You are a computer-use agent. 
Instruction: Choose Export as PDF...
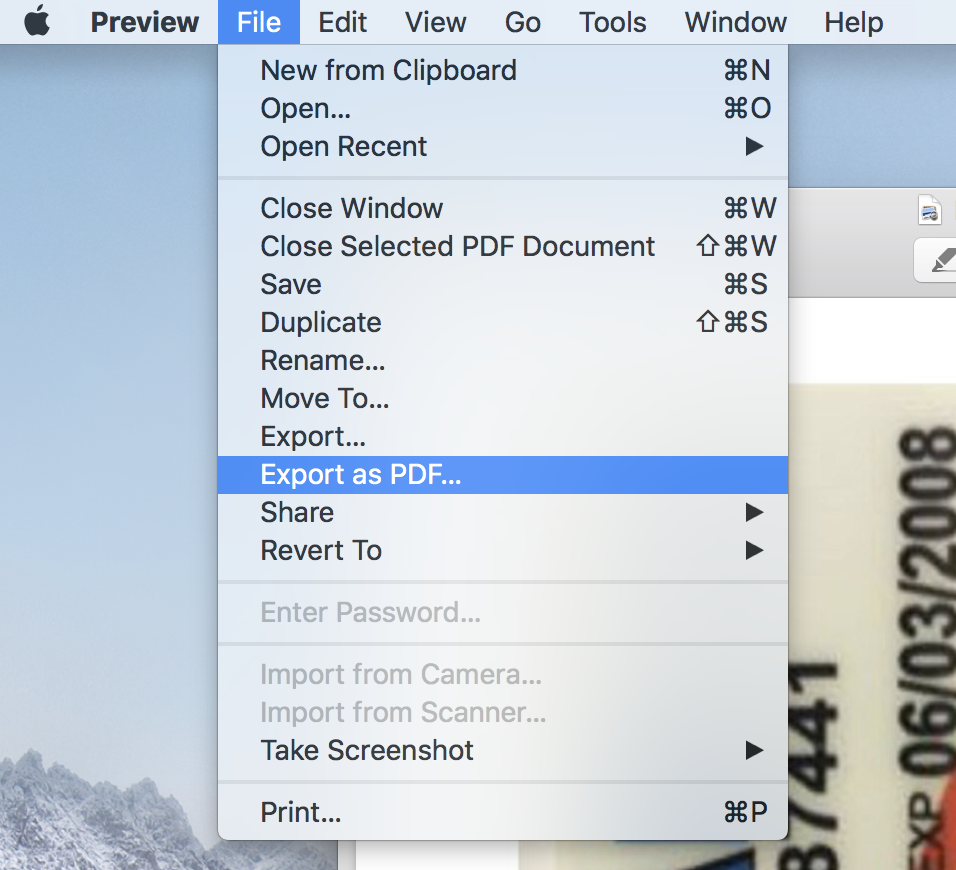click(503, 474)
